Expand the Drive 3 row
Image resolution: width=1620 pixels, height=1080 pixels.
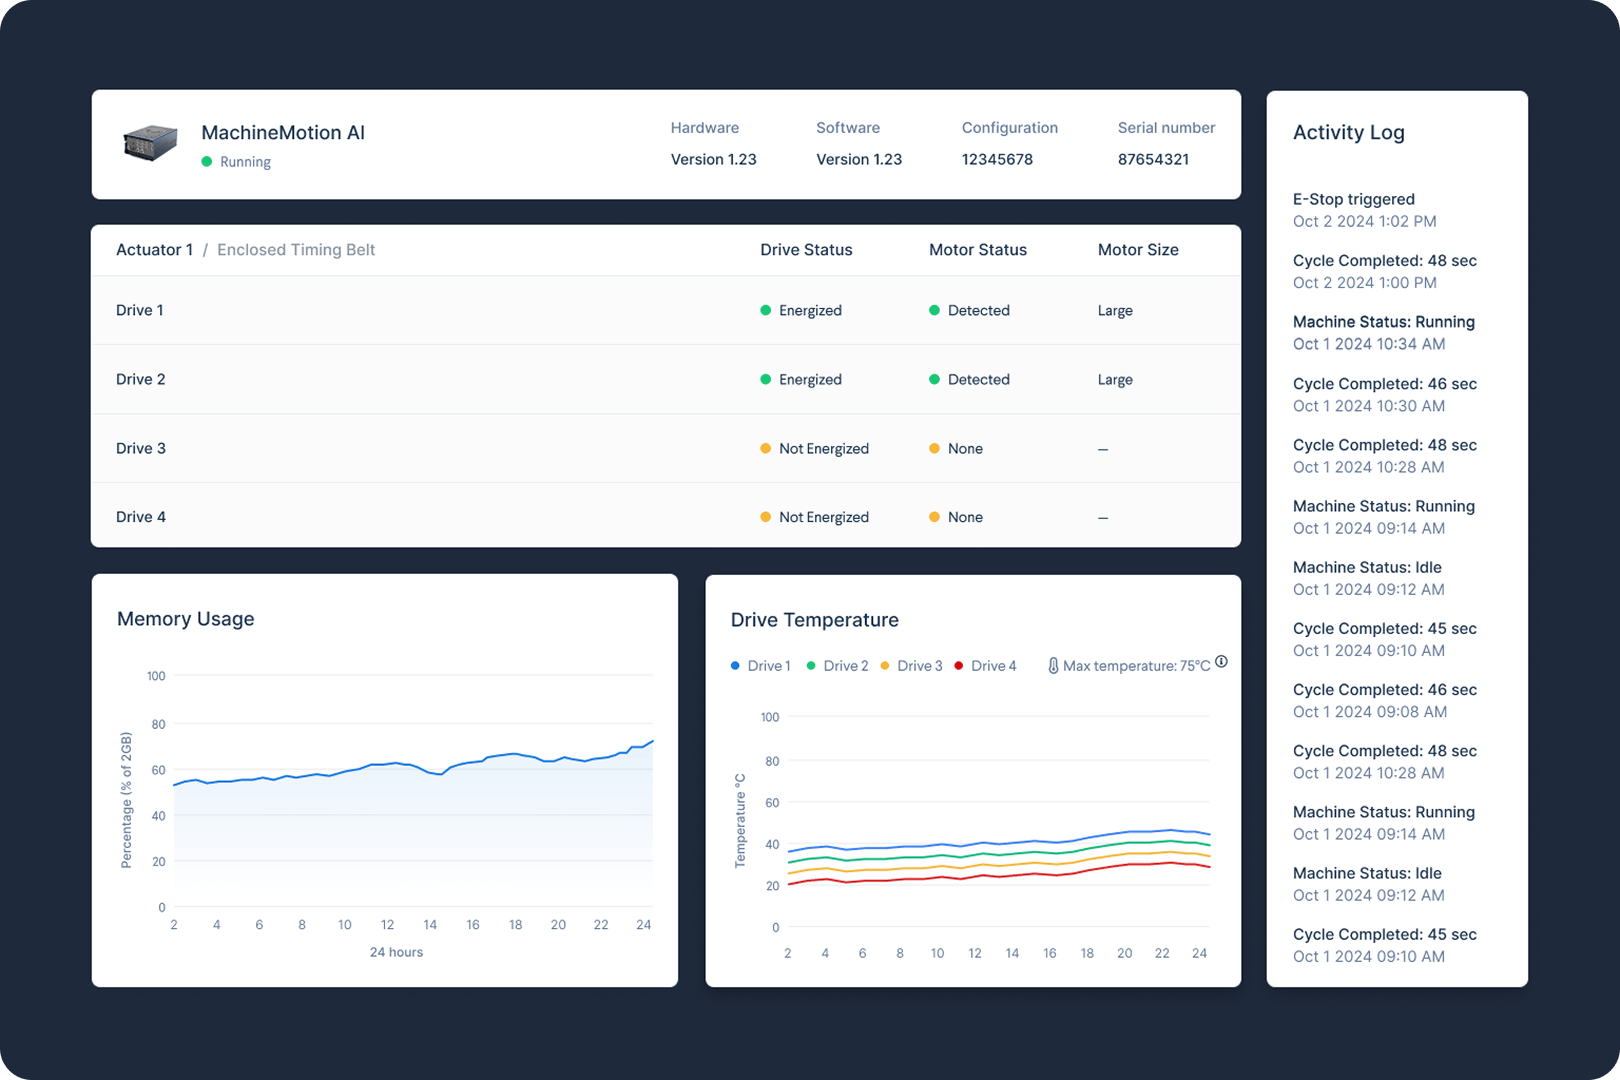(141, 448)
